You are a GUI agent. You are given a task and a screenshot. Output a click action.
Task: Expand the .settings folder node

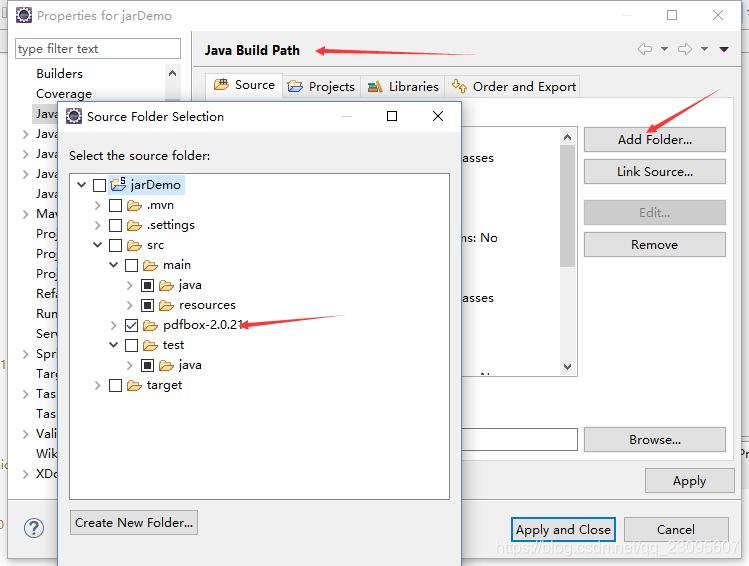coord(97,225)
